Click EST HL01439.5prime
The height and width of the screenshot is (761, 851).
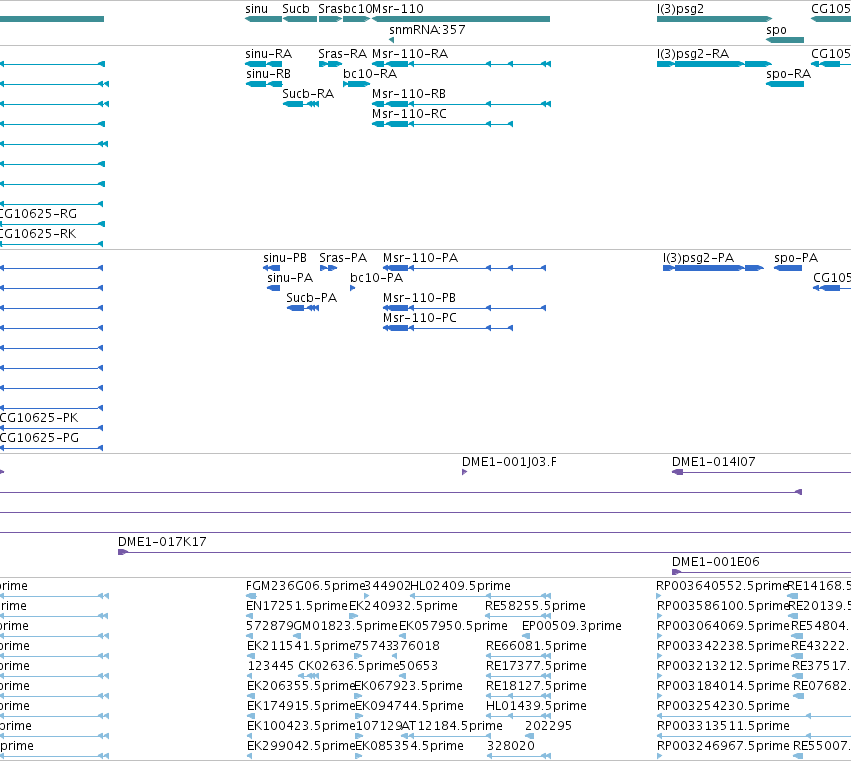[536, 706]
